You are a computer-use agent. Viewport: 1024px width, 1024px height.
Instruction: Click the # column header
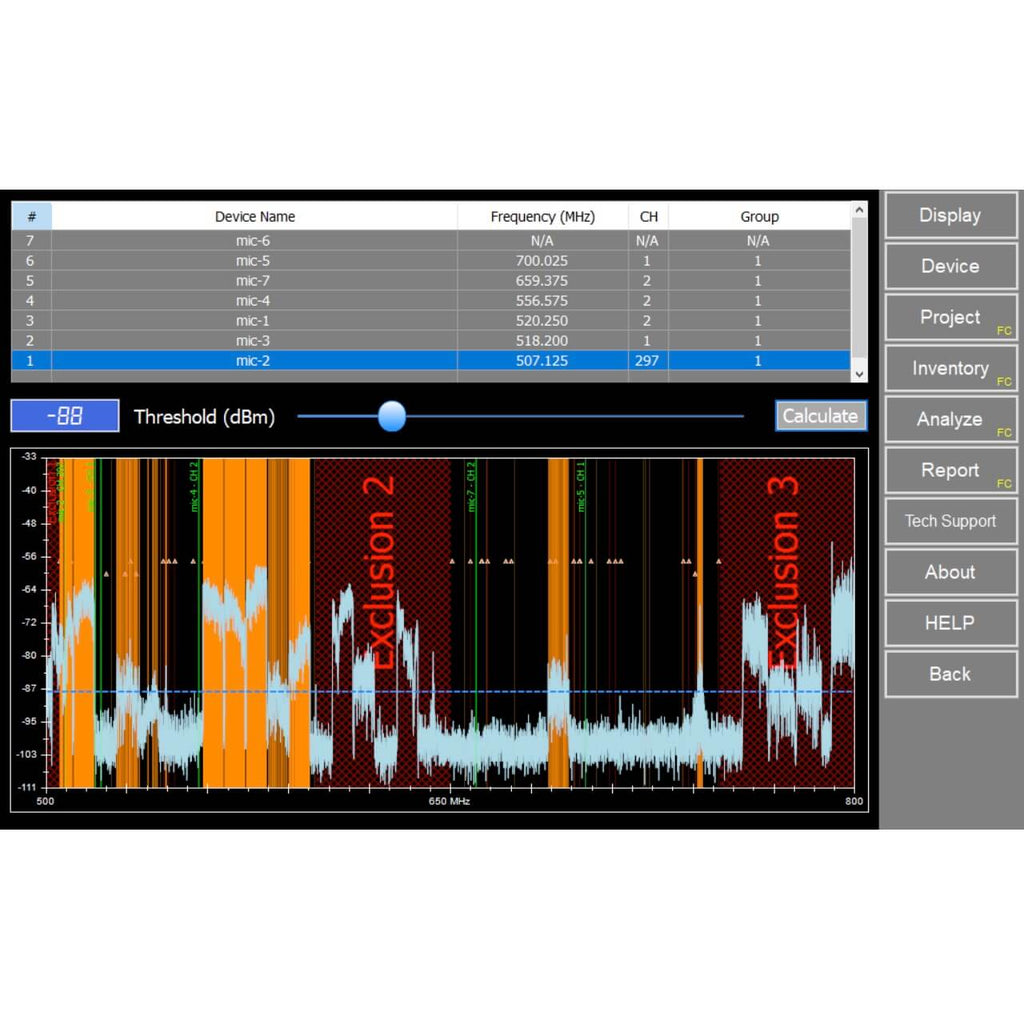[x=31, y=216]
